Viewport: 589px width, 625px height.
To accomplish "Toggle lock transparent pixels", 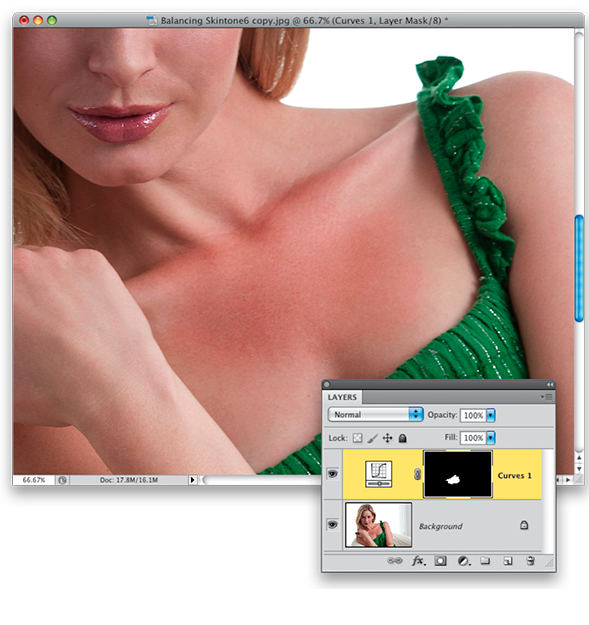I will [x=357, y=438].
